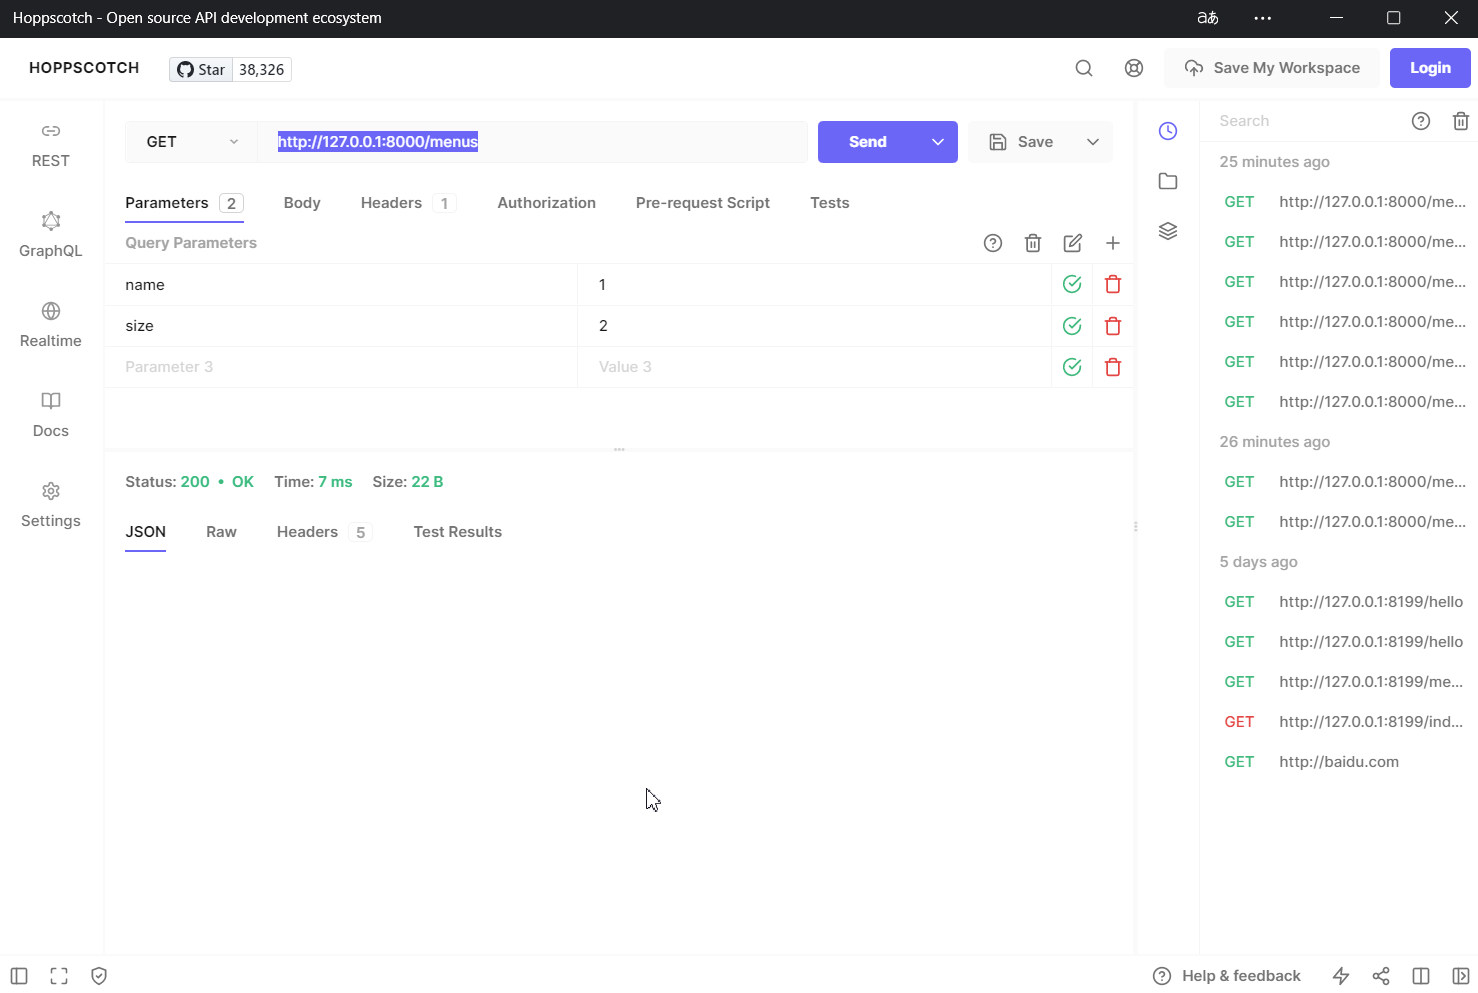Click the Parameter 3 name field

[341, 367]
